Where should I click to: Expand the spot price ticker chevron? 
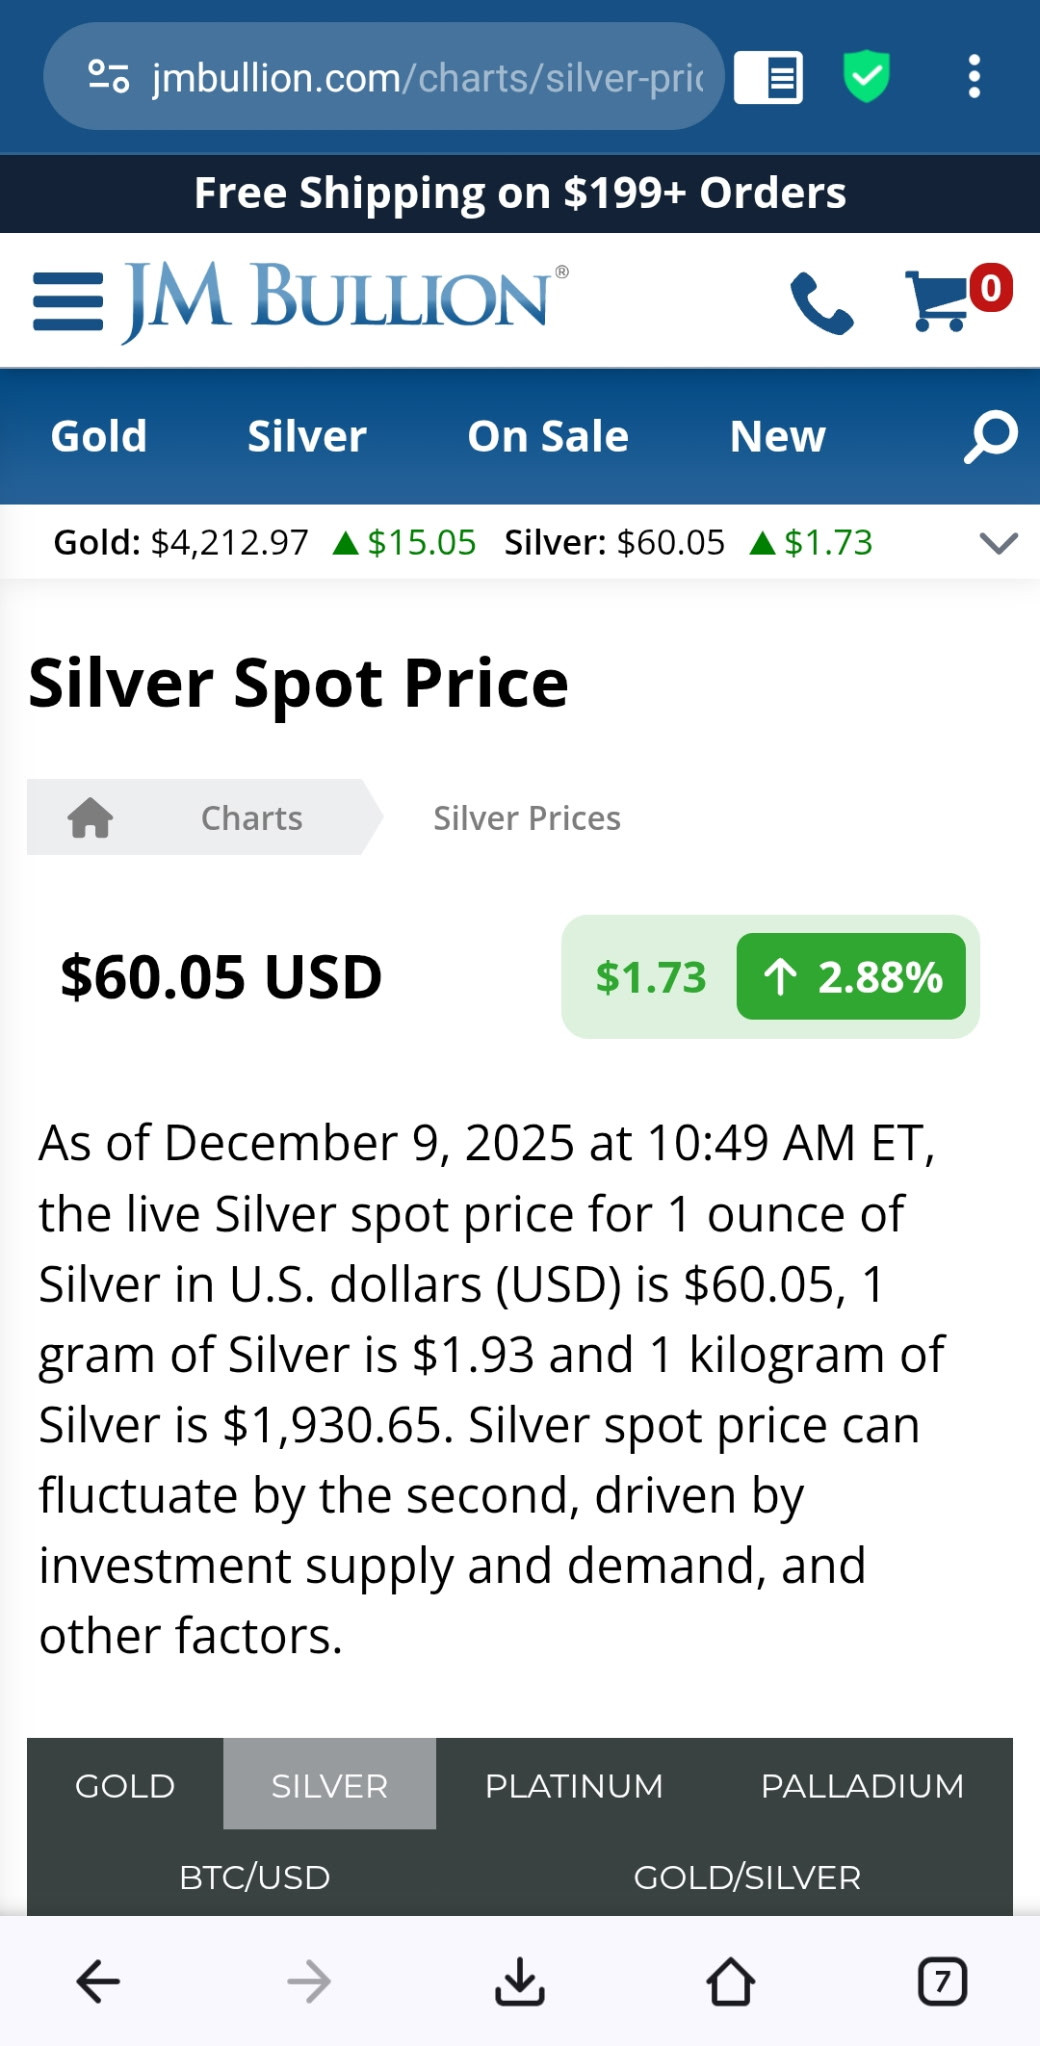(x=998, y=543)
